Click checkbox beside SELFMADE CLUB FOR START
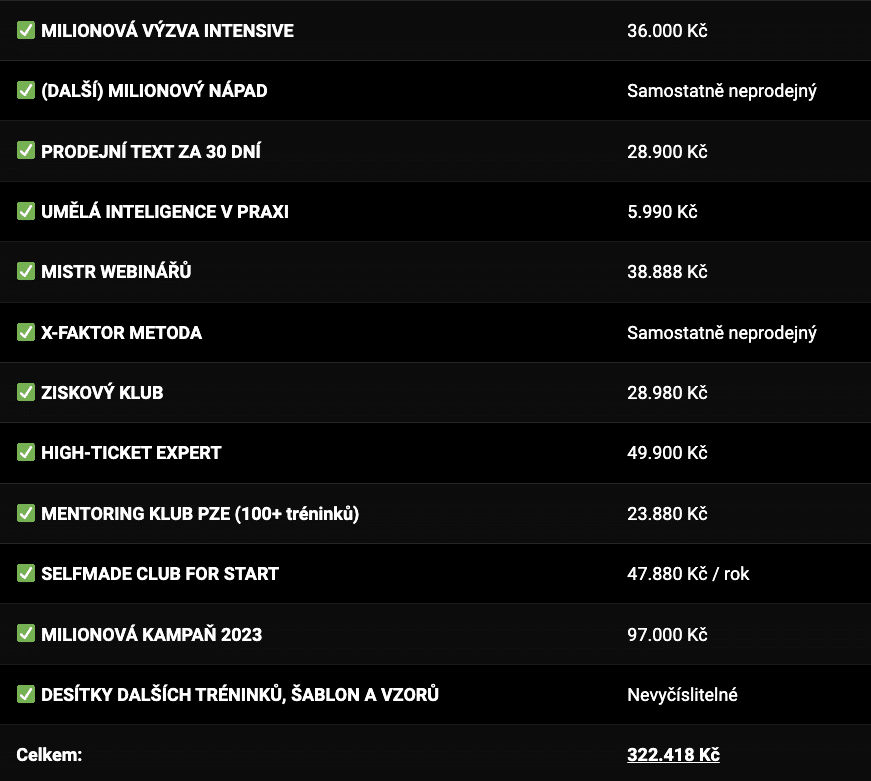The height and width of the screenshot is (781, 871). (26, 573)
